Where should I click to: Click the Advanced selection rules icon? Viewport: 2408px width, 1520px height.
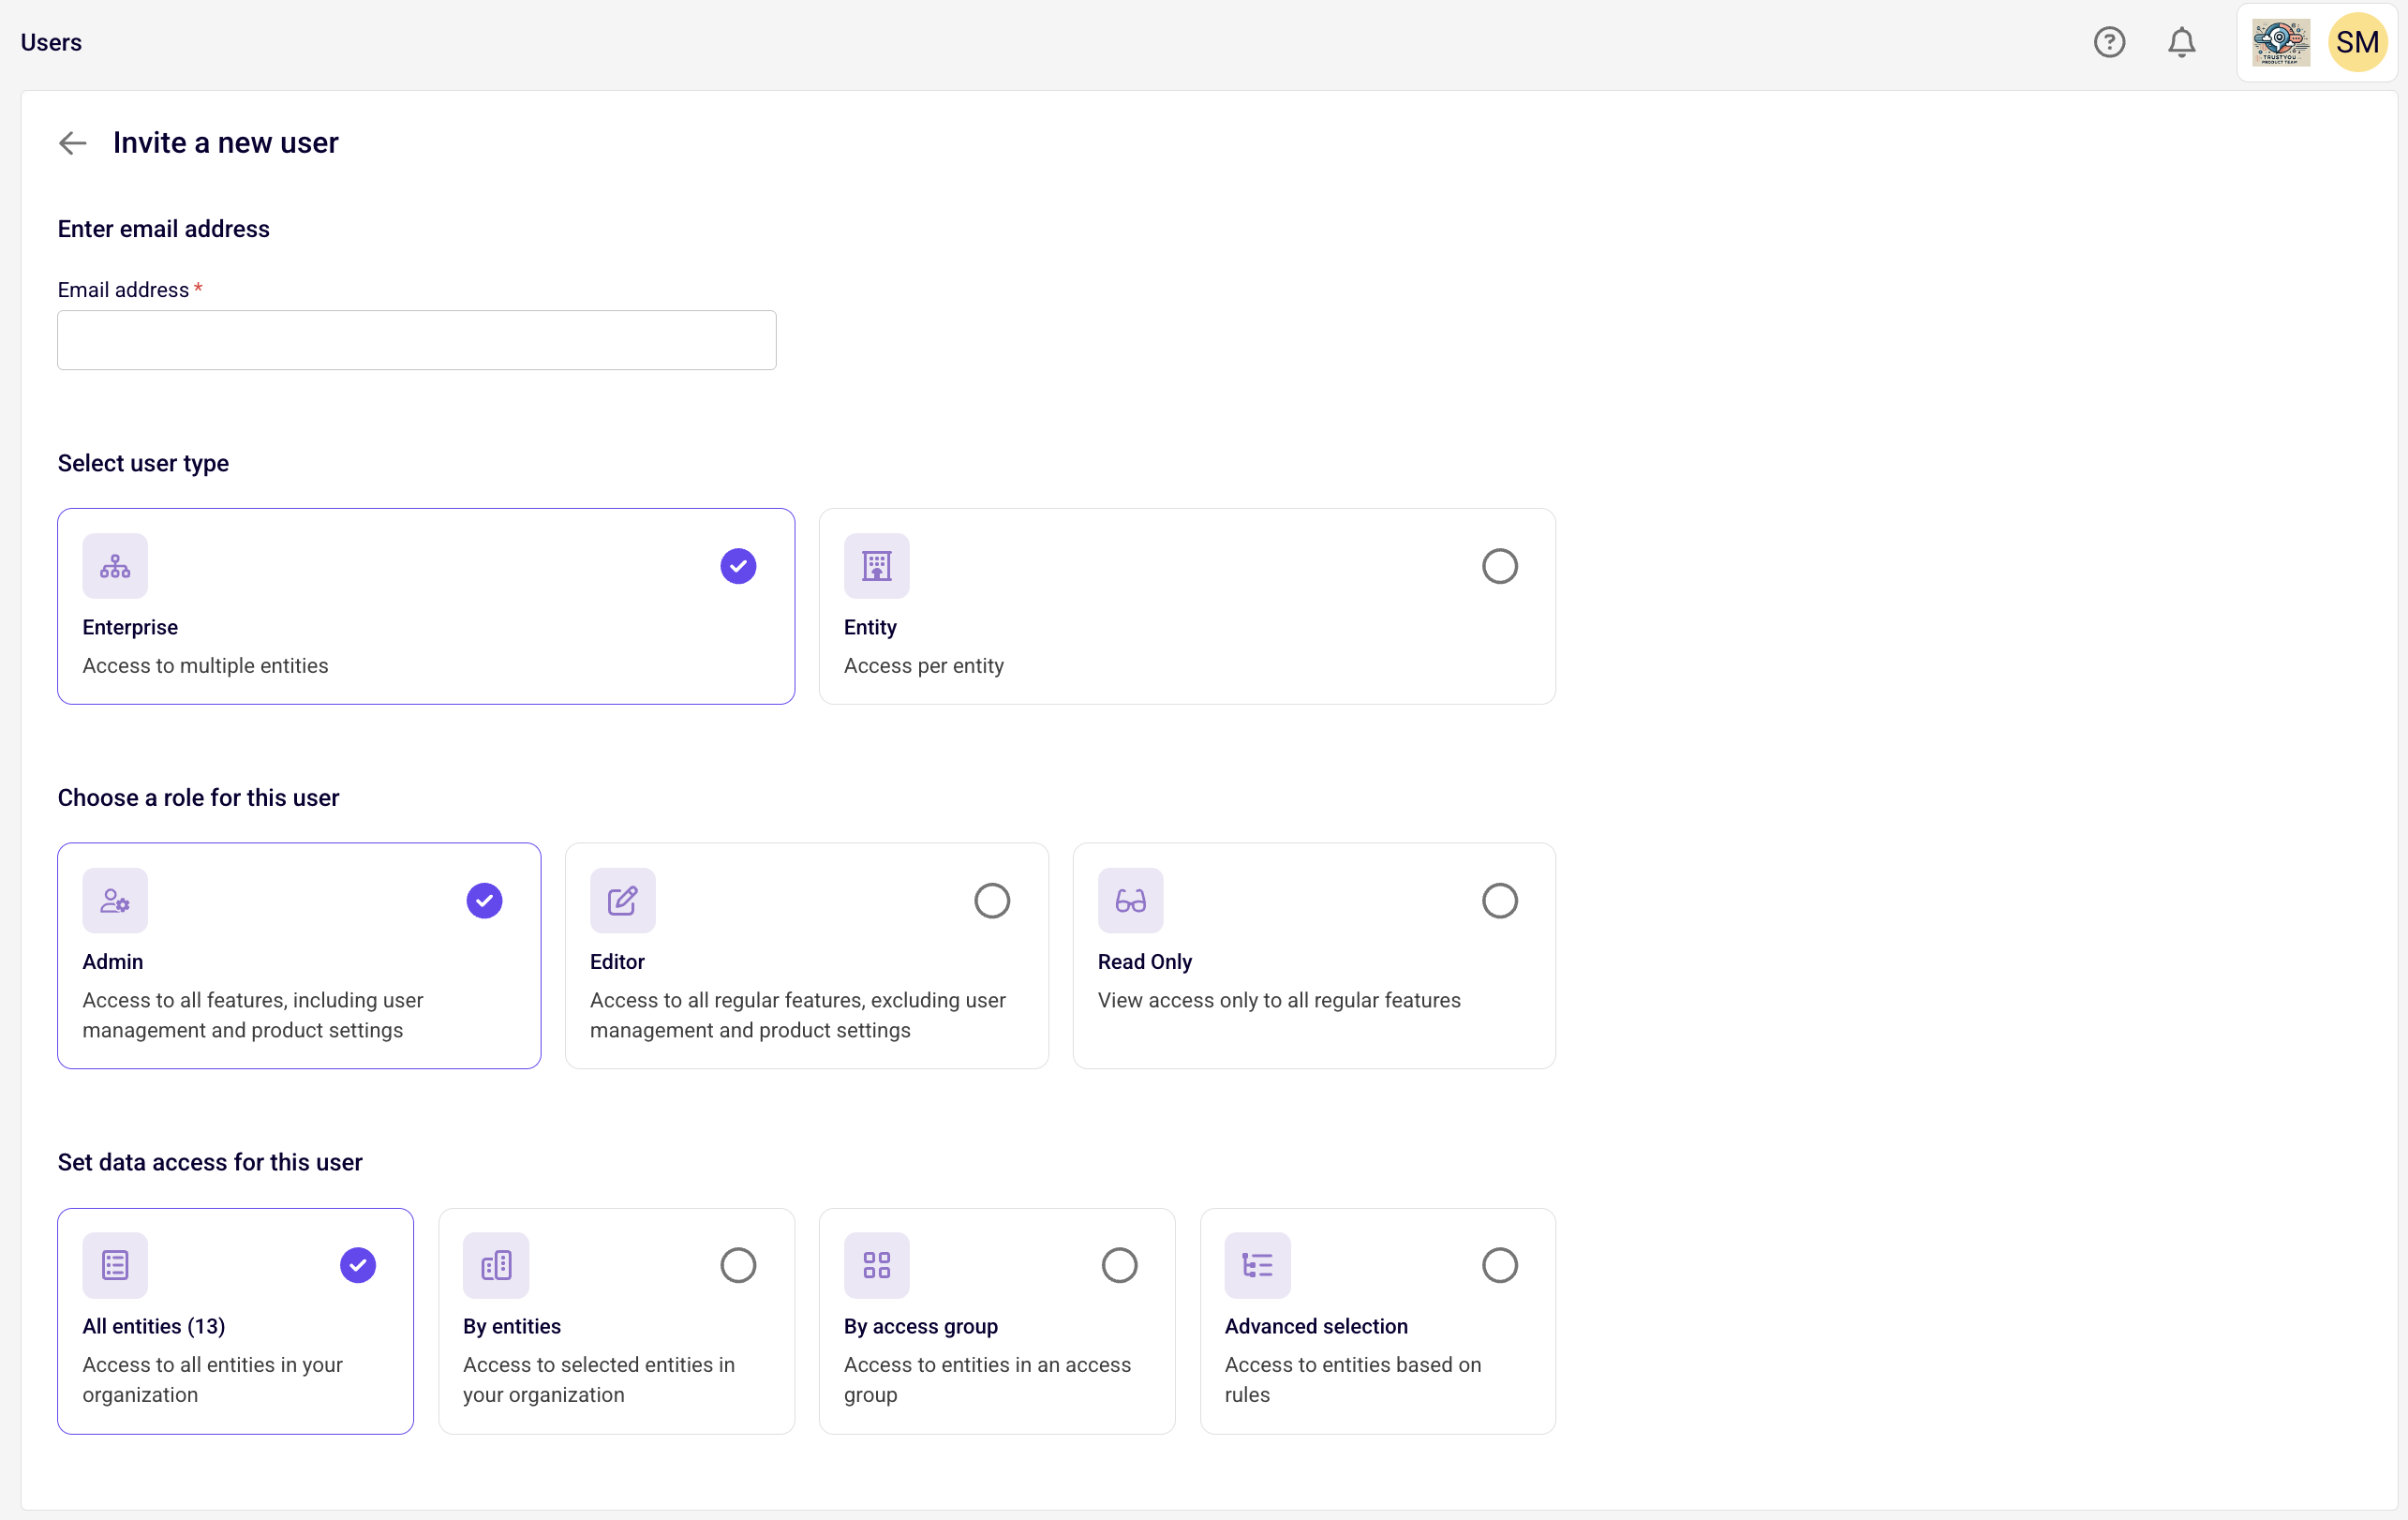pyautogui.click(x=1257, y=1265)
